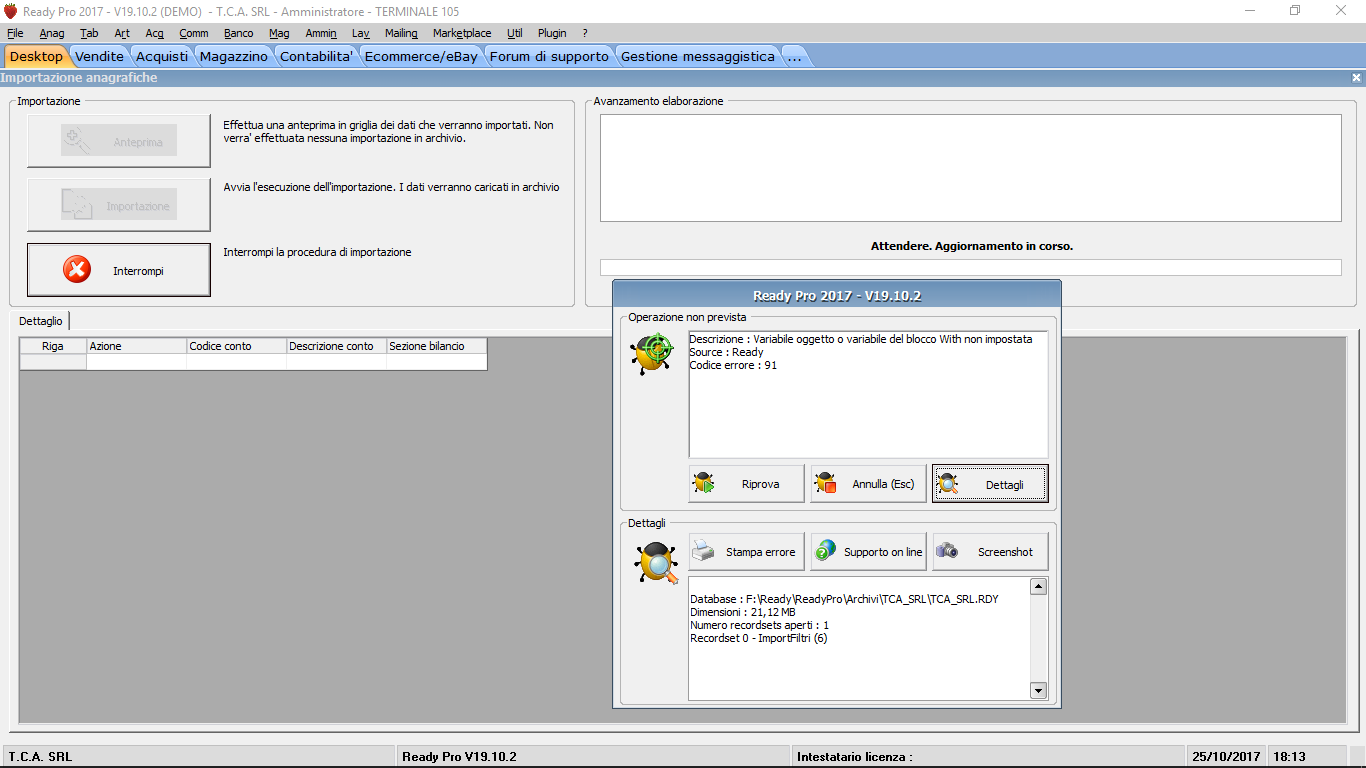
Task: Click the red X Interrompi icon
Action: 76,270
